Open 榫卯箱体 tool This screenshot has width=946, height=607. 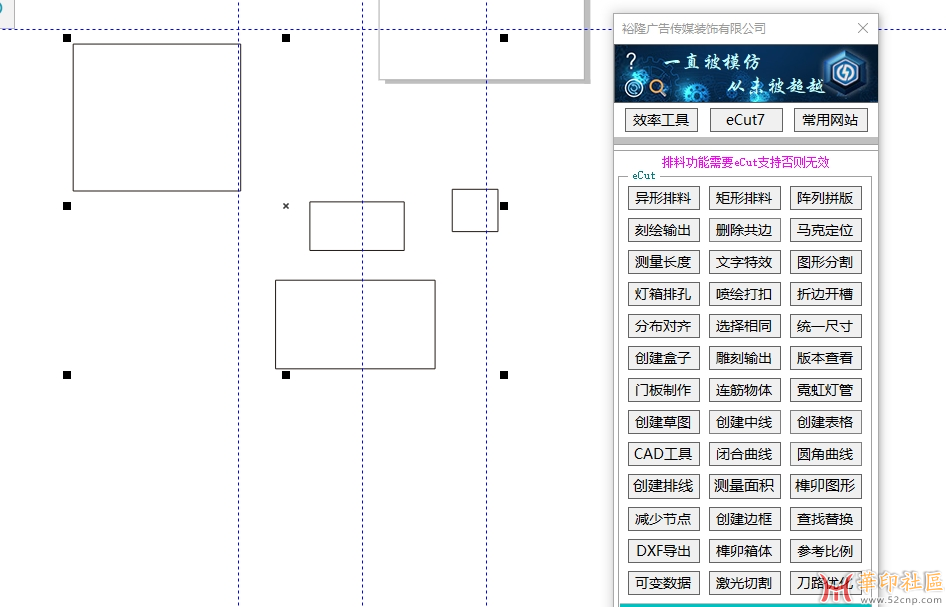click(744, 550)
